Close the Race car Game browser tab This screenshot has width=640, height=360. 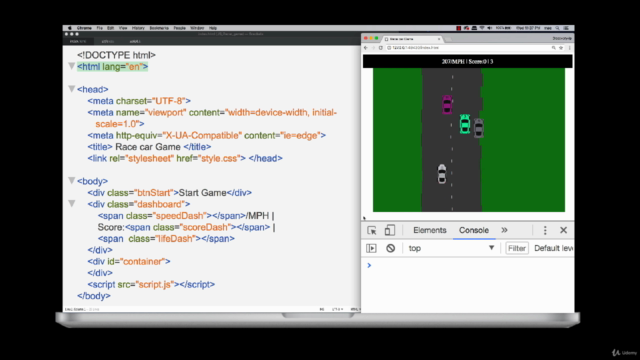click(x=439, y=39)
